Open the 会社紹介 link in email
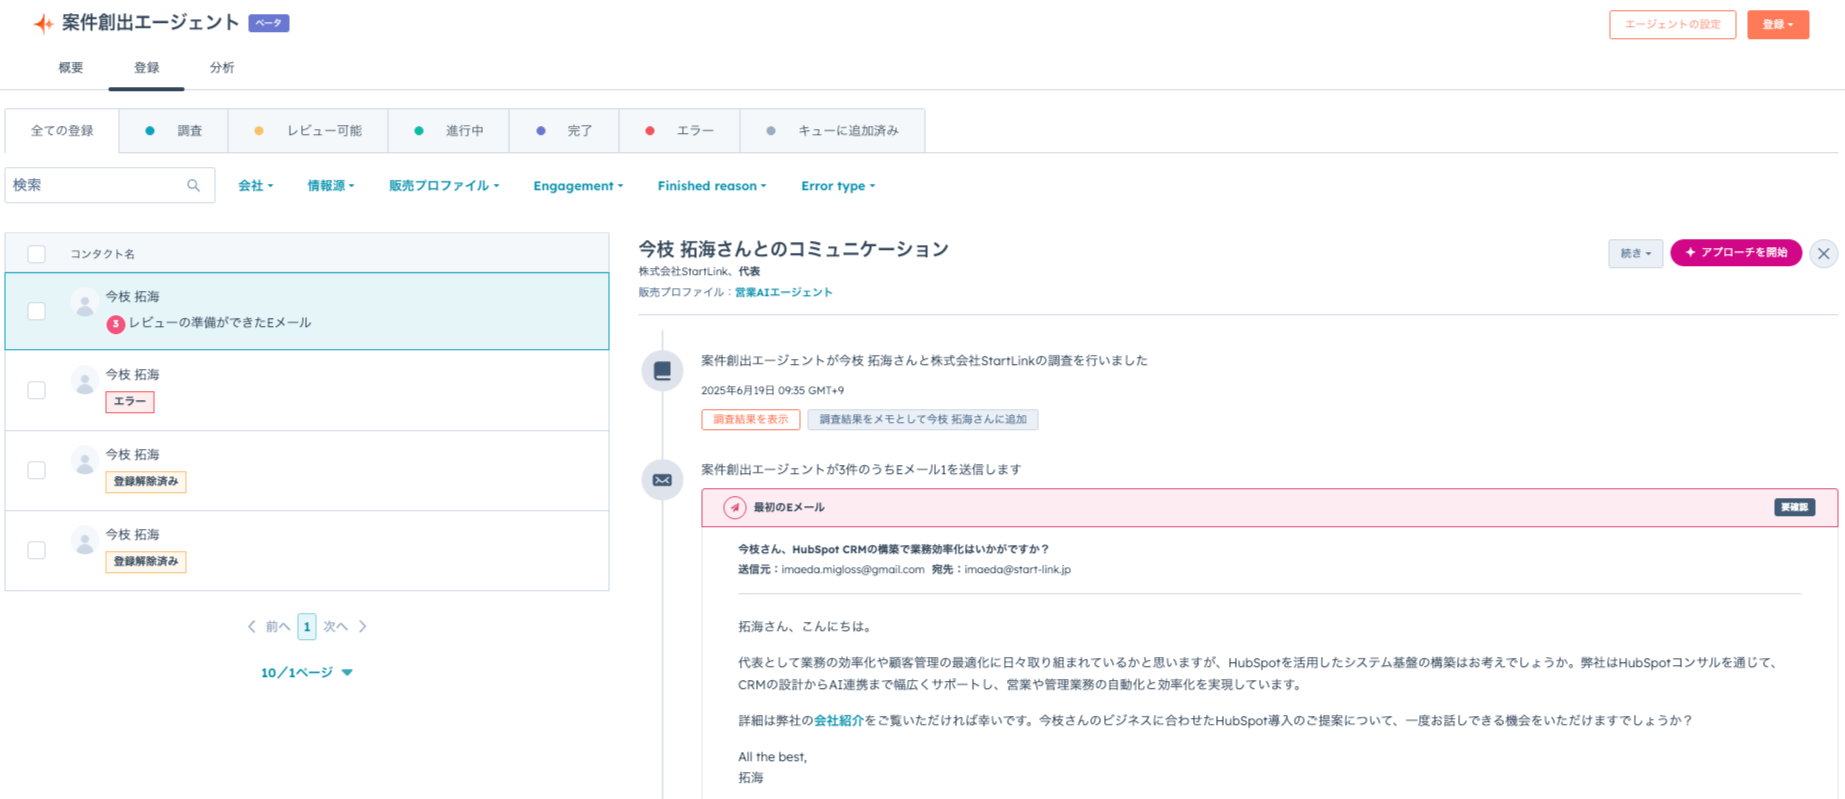Viewport: 1845px width, 799px height. pos(838,721)
